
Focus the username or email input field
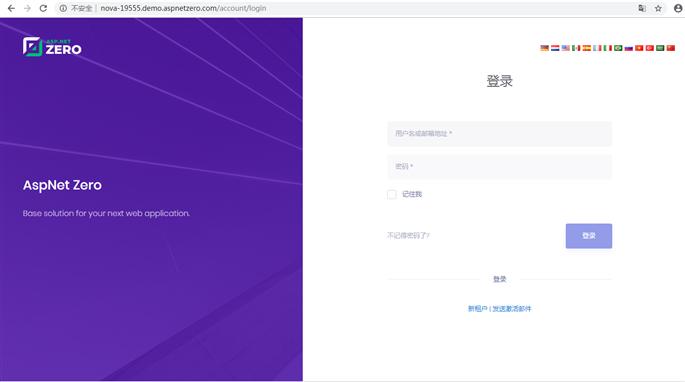(499, 133)
